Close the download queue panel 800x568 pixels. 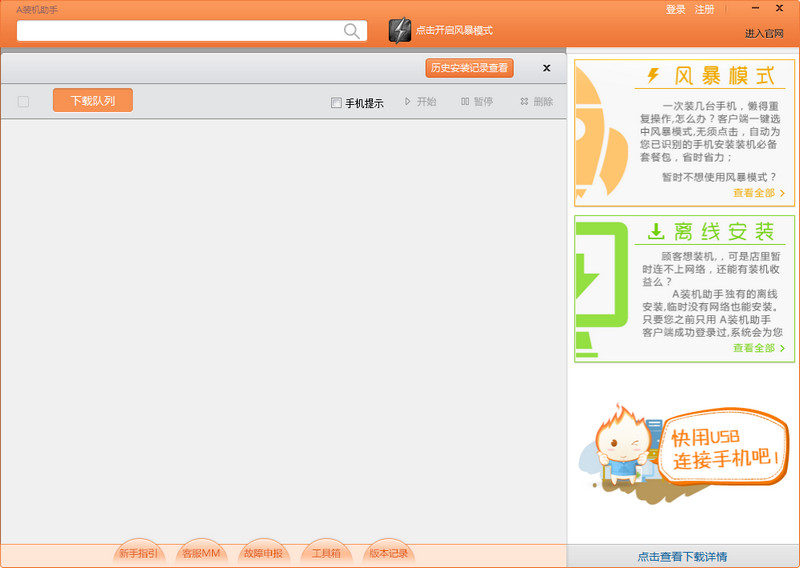(546, 68)
